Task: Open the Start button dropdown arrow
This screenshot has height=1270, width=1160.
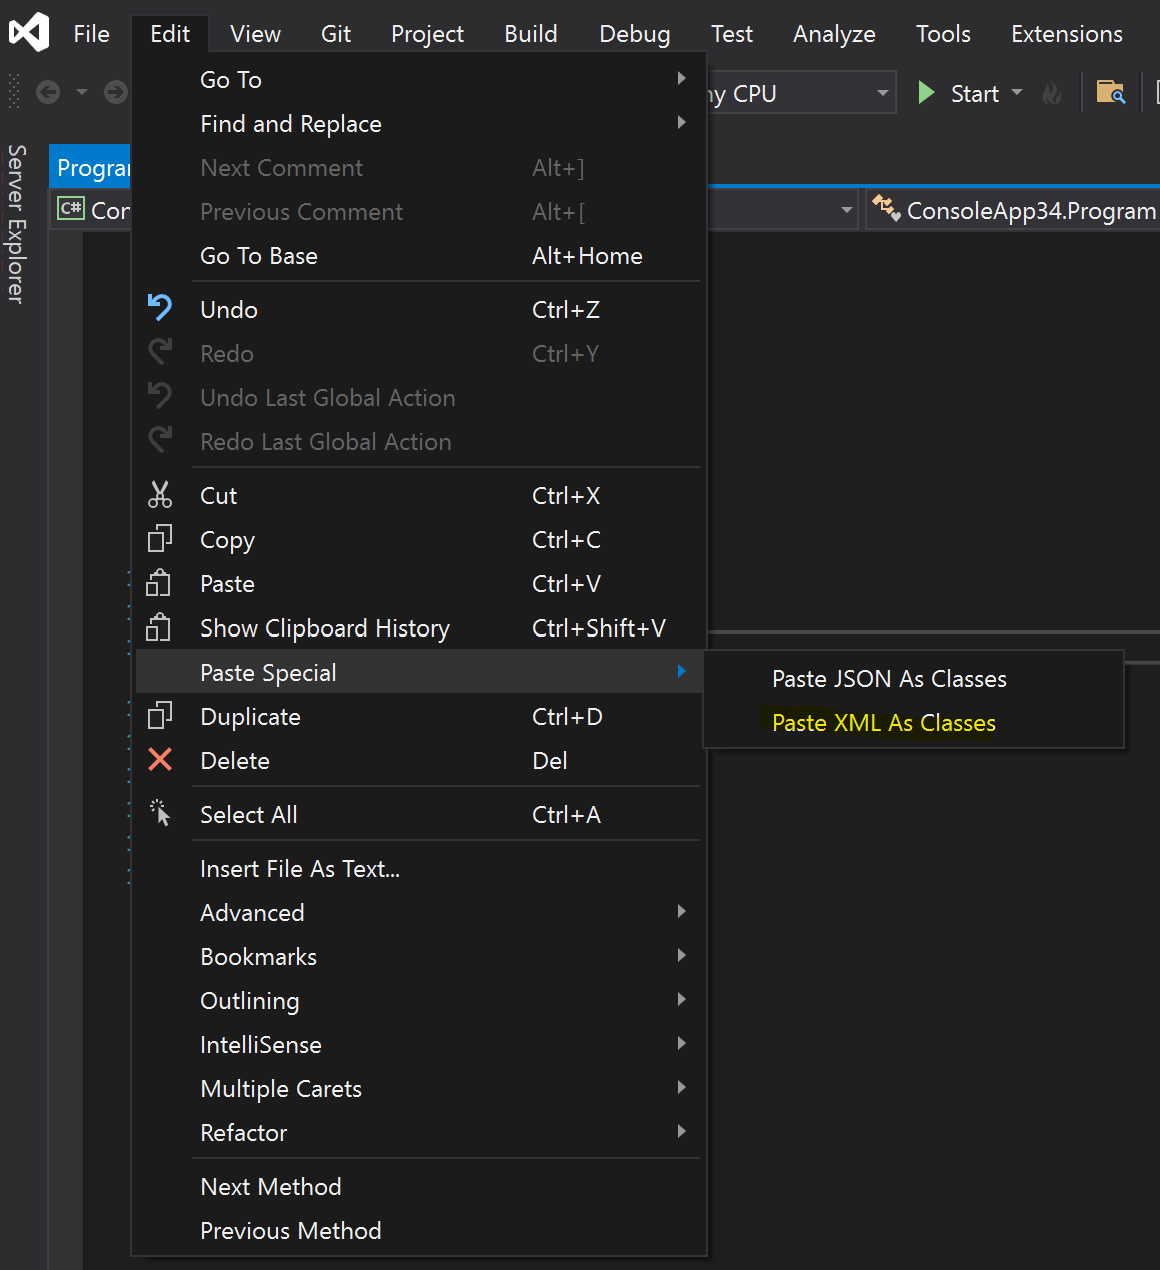Action: coord(1017,92)
